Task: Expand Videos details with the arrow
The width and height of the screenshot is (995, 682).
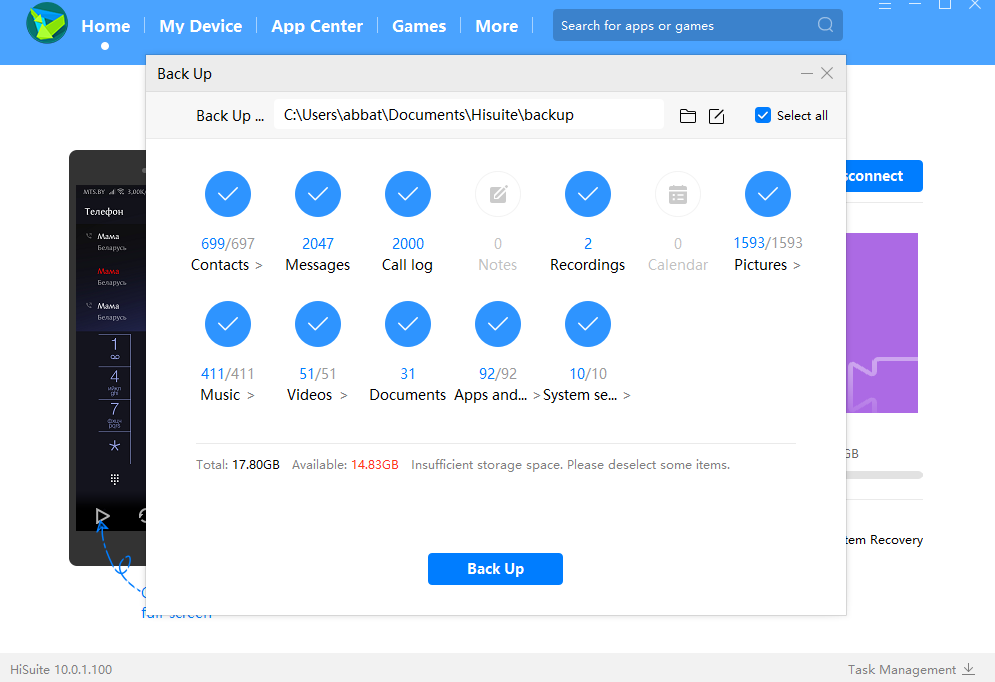Action: click(344, 395)
